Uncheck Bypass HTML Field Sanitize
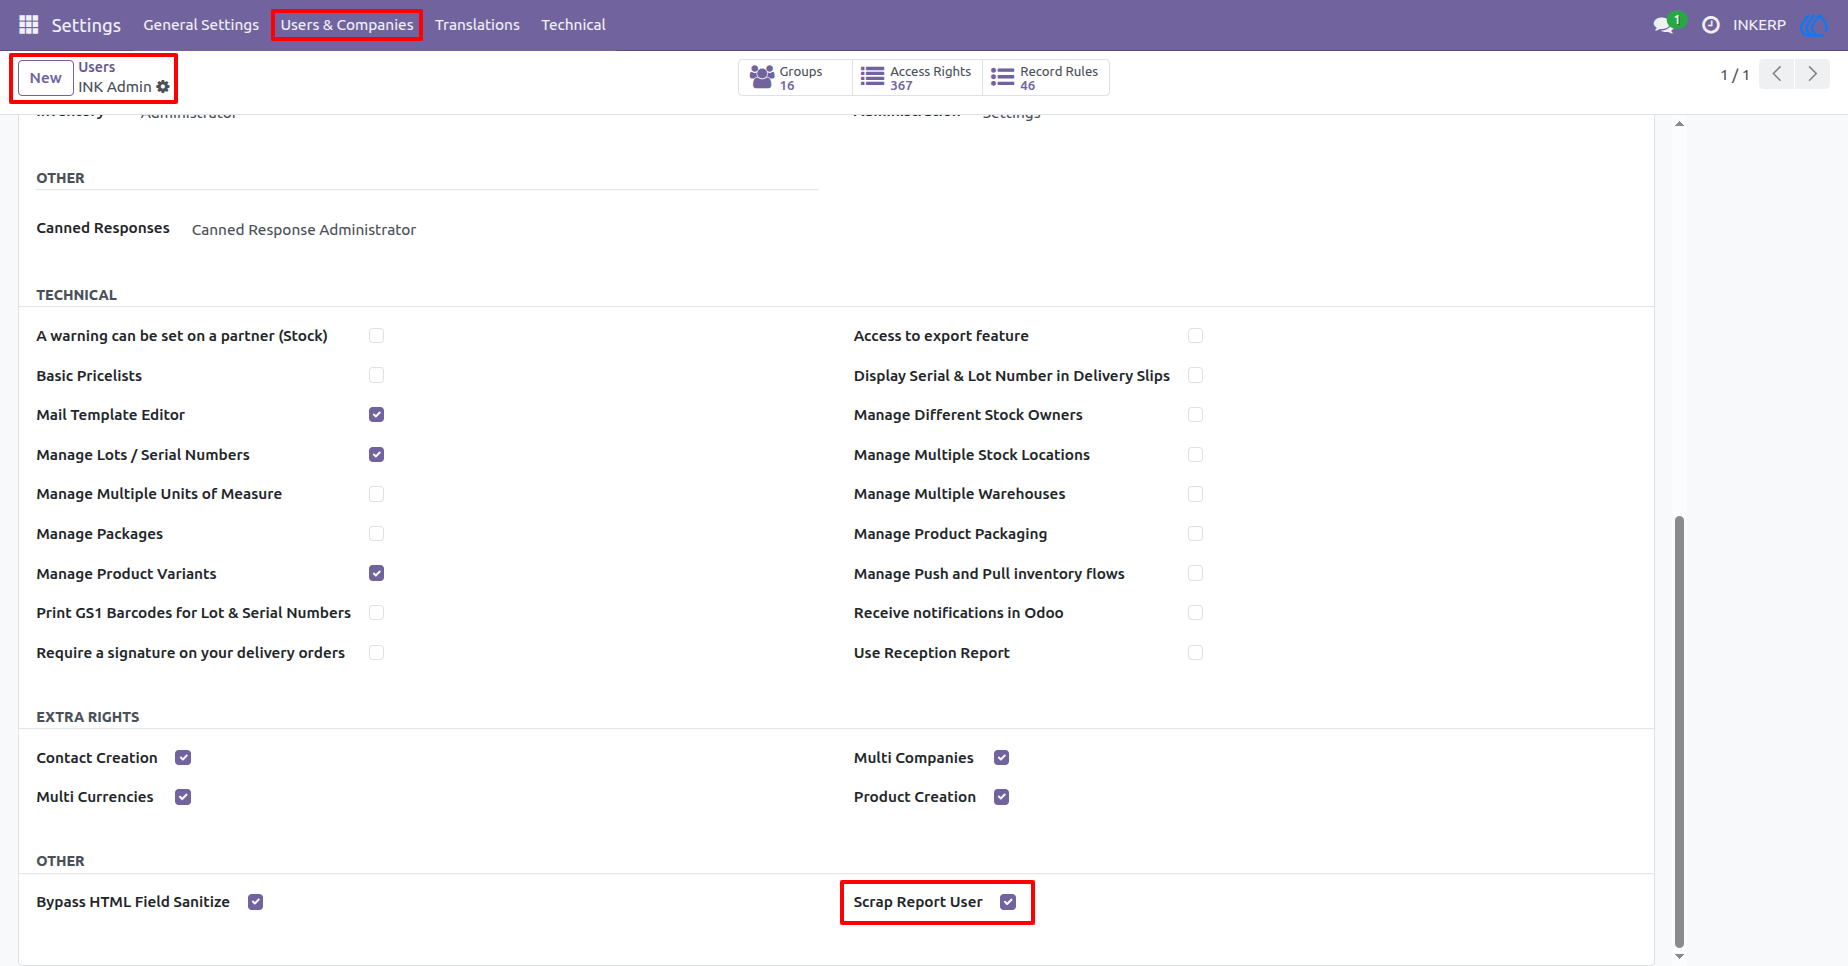 (256, 902)
